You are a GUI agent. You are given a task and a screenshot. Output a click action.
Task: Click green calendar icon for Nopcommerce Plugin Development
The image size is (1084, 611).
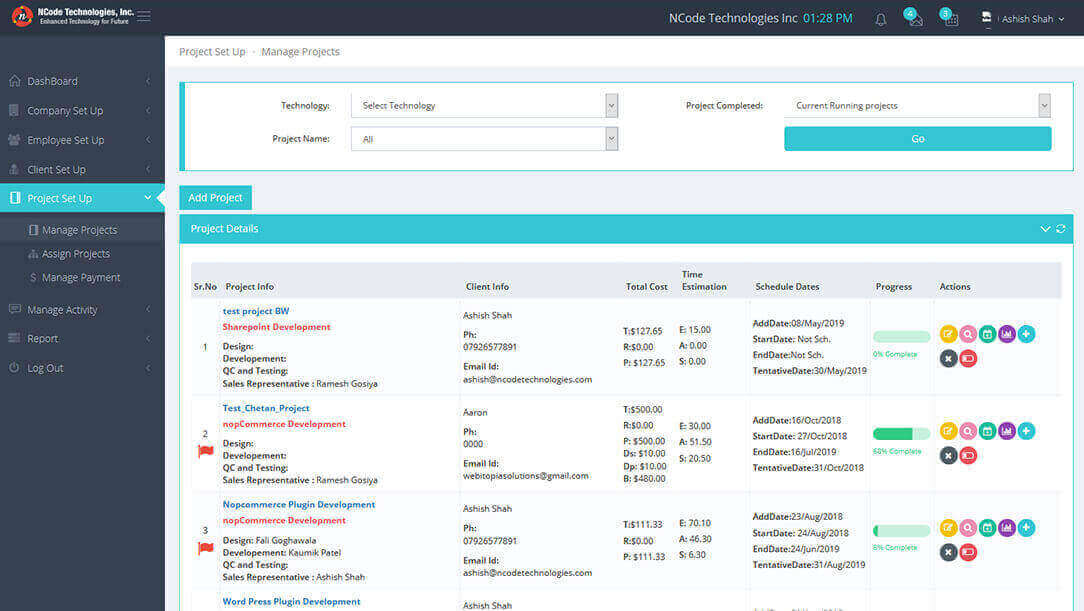tap(987, 528)
